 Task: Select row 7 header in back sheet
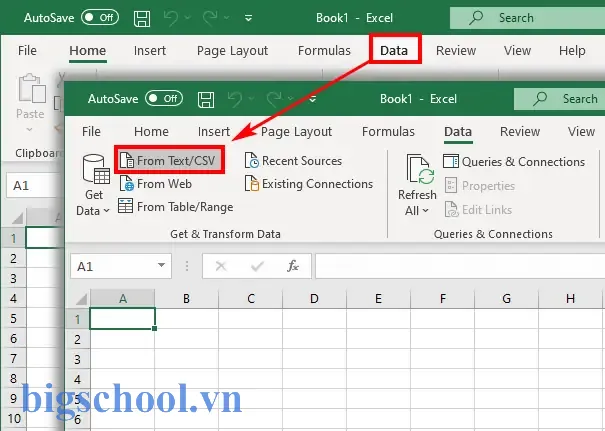[x=14, y=358]
